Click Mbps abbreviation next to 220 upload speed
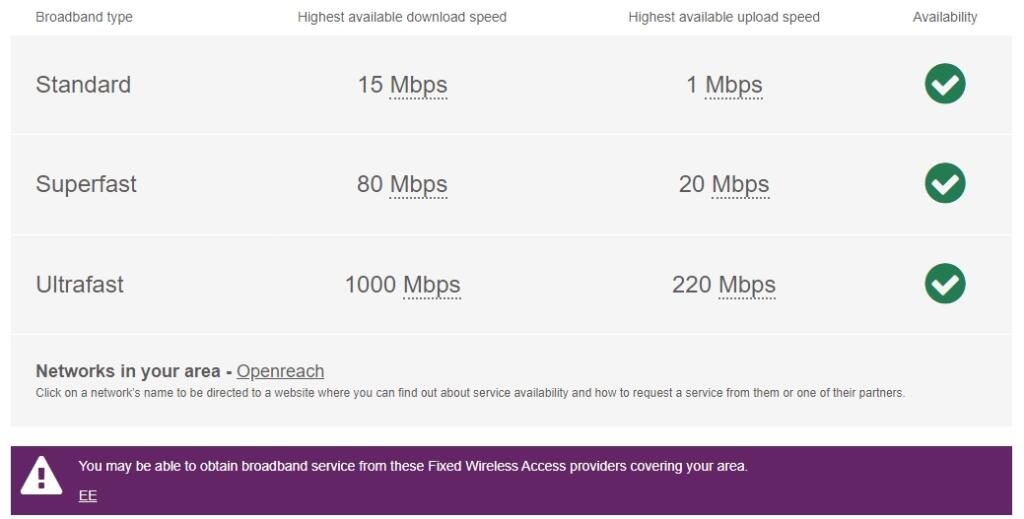Image resolution: width=1024 pixels, height=519 pixels. pos(747,285)
